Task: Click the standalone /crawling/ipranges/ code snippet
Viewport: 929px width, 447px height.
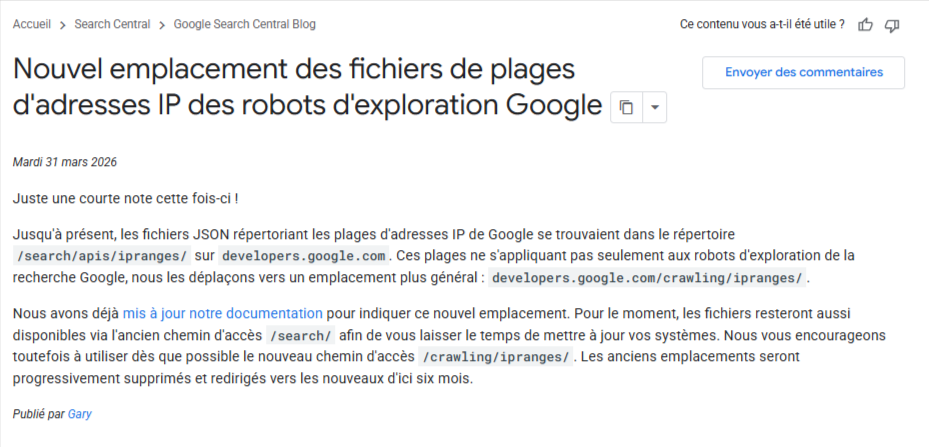Action: [496, 357]
